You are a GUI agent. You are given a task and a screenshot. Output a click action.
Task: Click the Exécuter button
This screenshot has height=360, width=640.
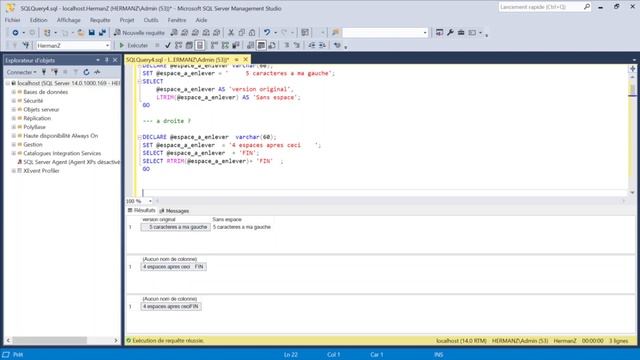(x=133, y=45)
